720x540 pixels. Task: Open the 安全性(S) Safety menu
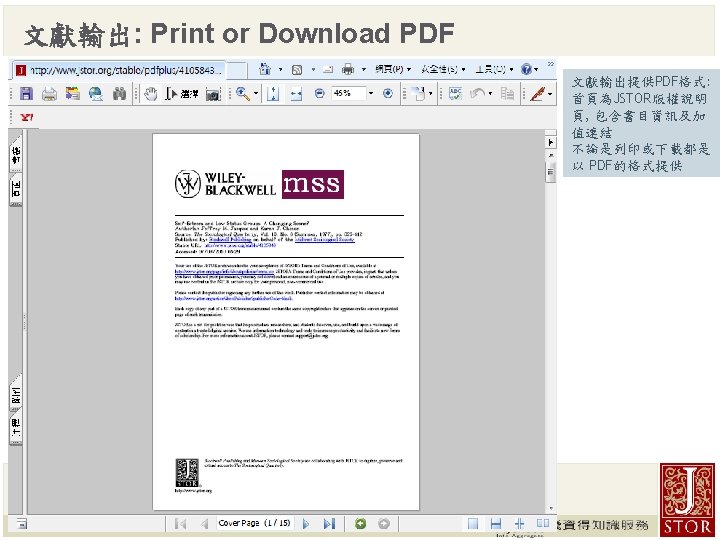(443, 69)
